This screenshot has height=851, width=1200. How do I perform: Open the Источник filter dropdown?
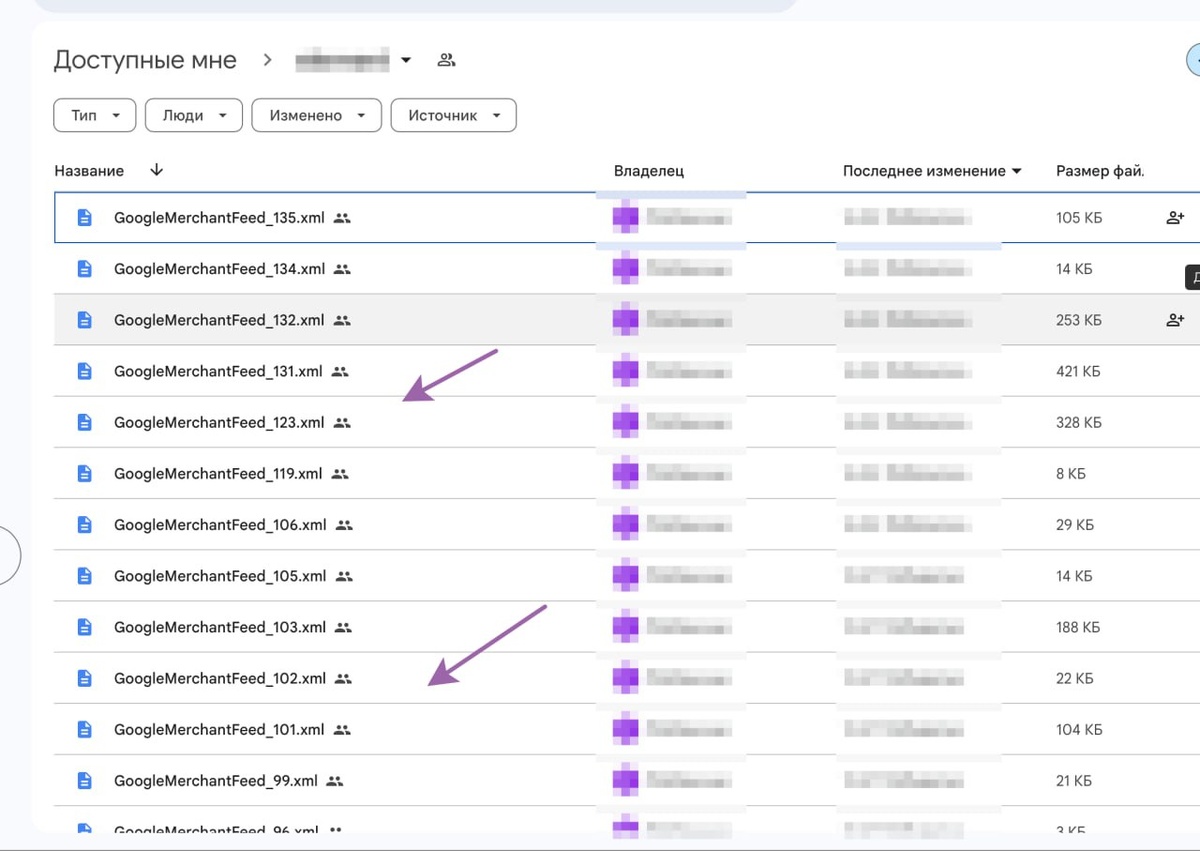tap(453, 115)
